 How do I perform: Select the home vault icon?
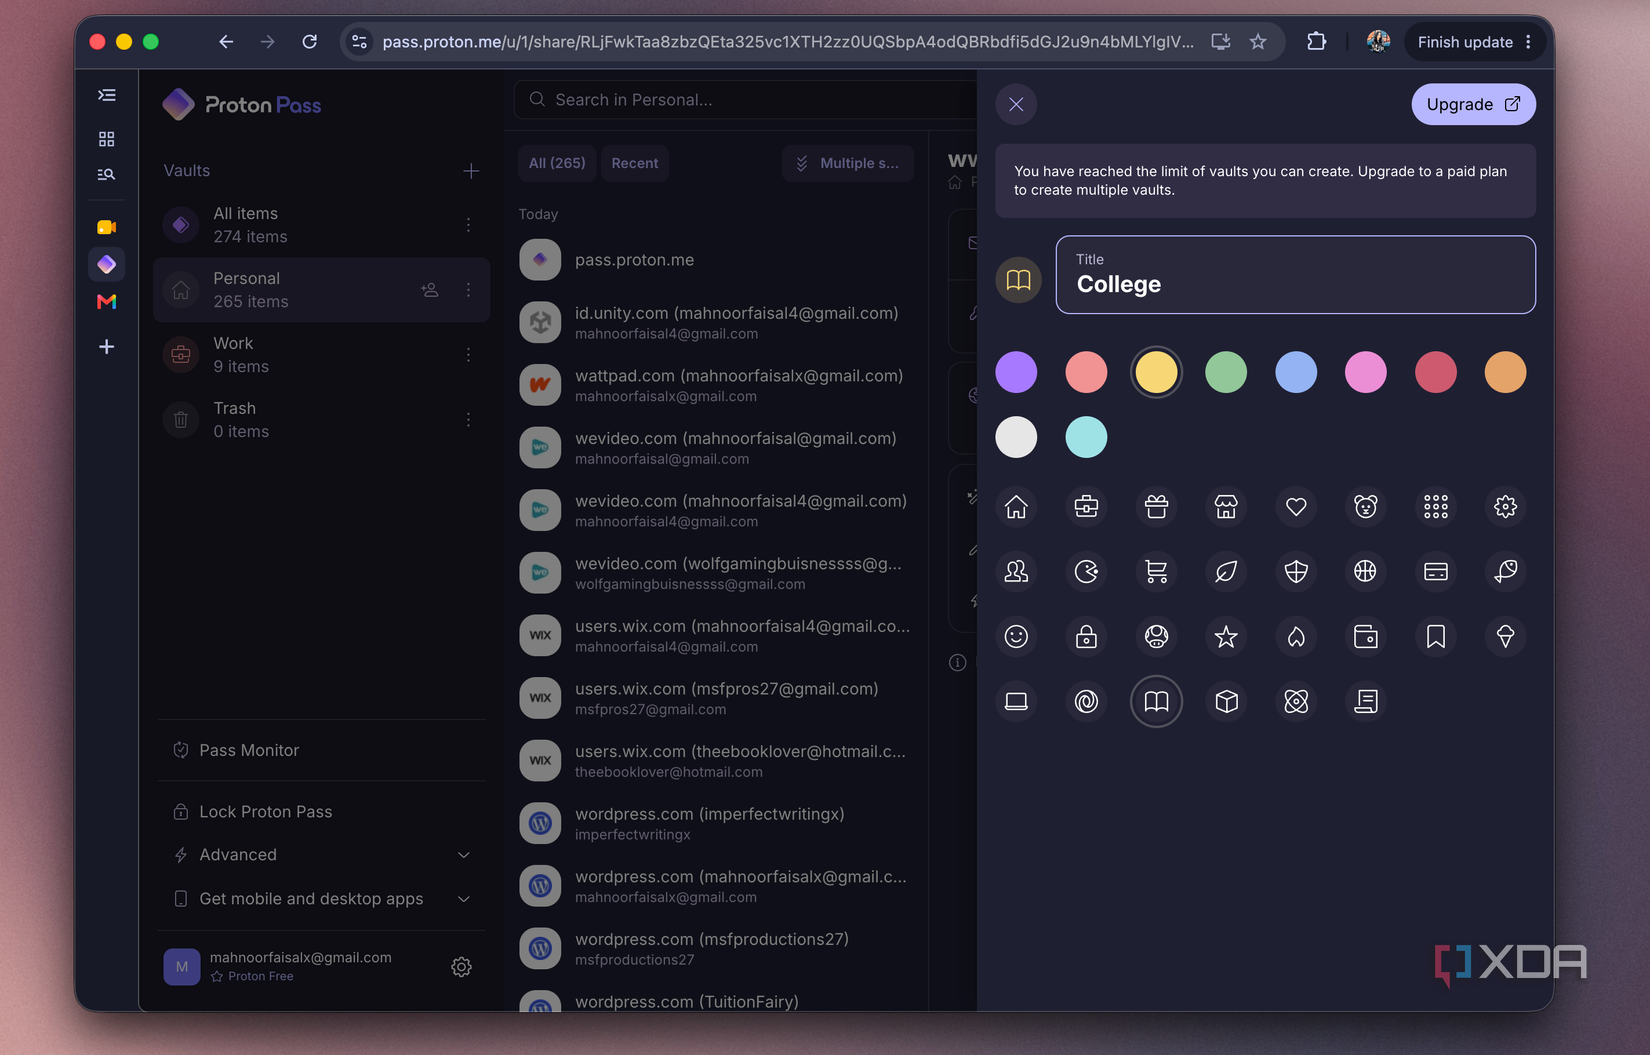point(1016,507)
